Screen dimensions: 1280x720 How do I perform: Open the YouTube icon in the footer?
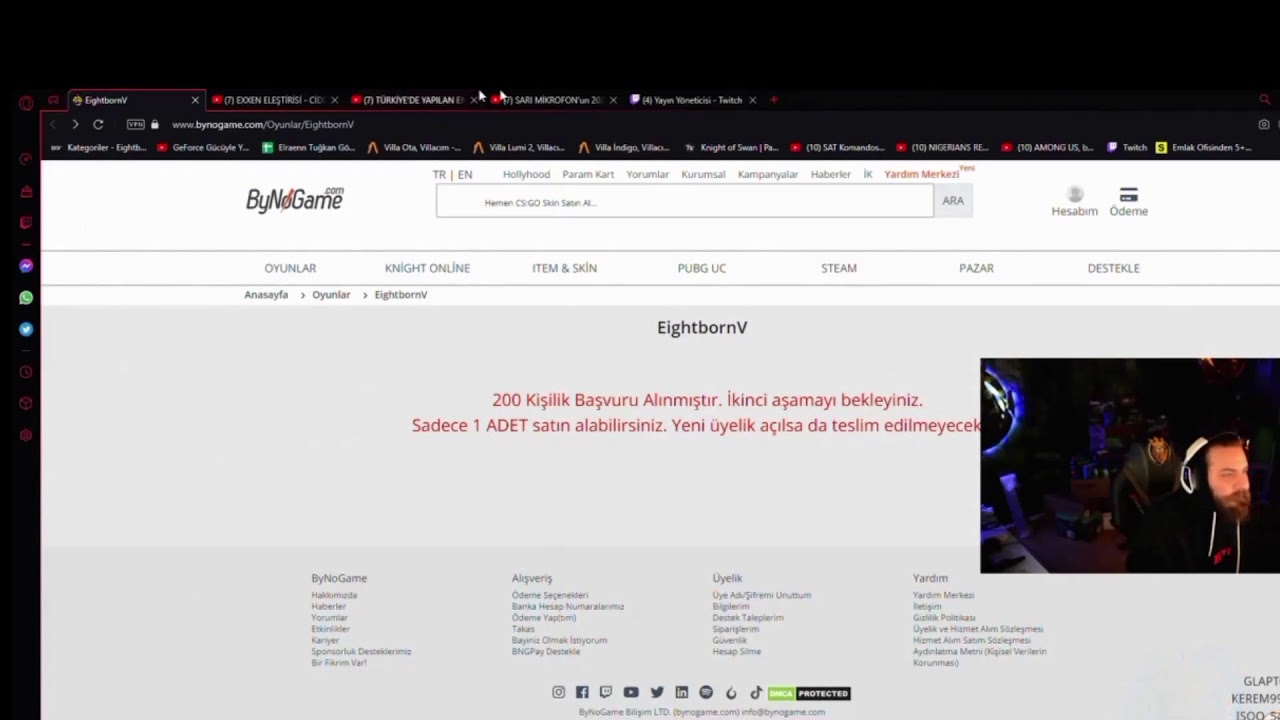(x=631, y=692)
